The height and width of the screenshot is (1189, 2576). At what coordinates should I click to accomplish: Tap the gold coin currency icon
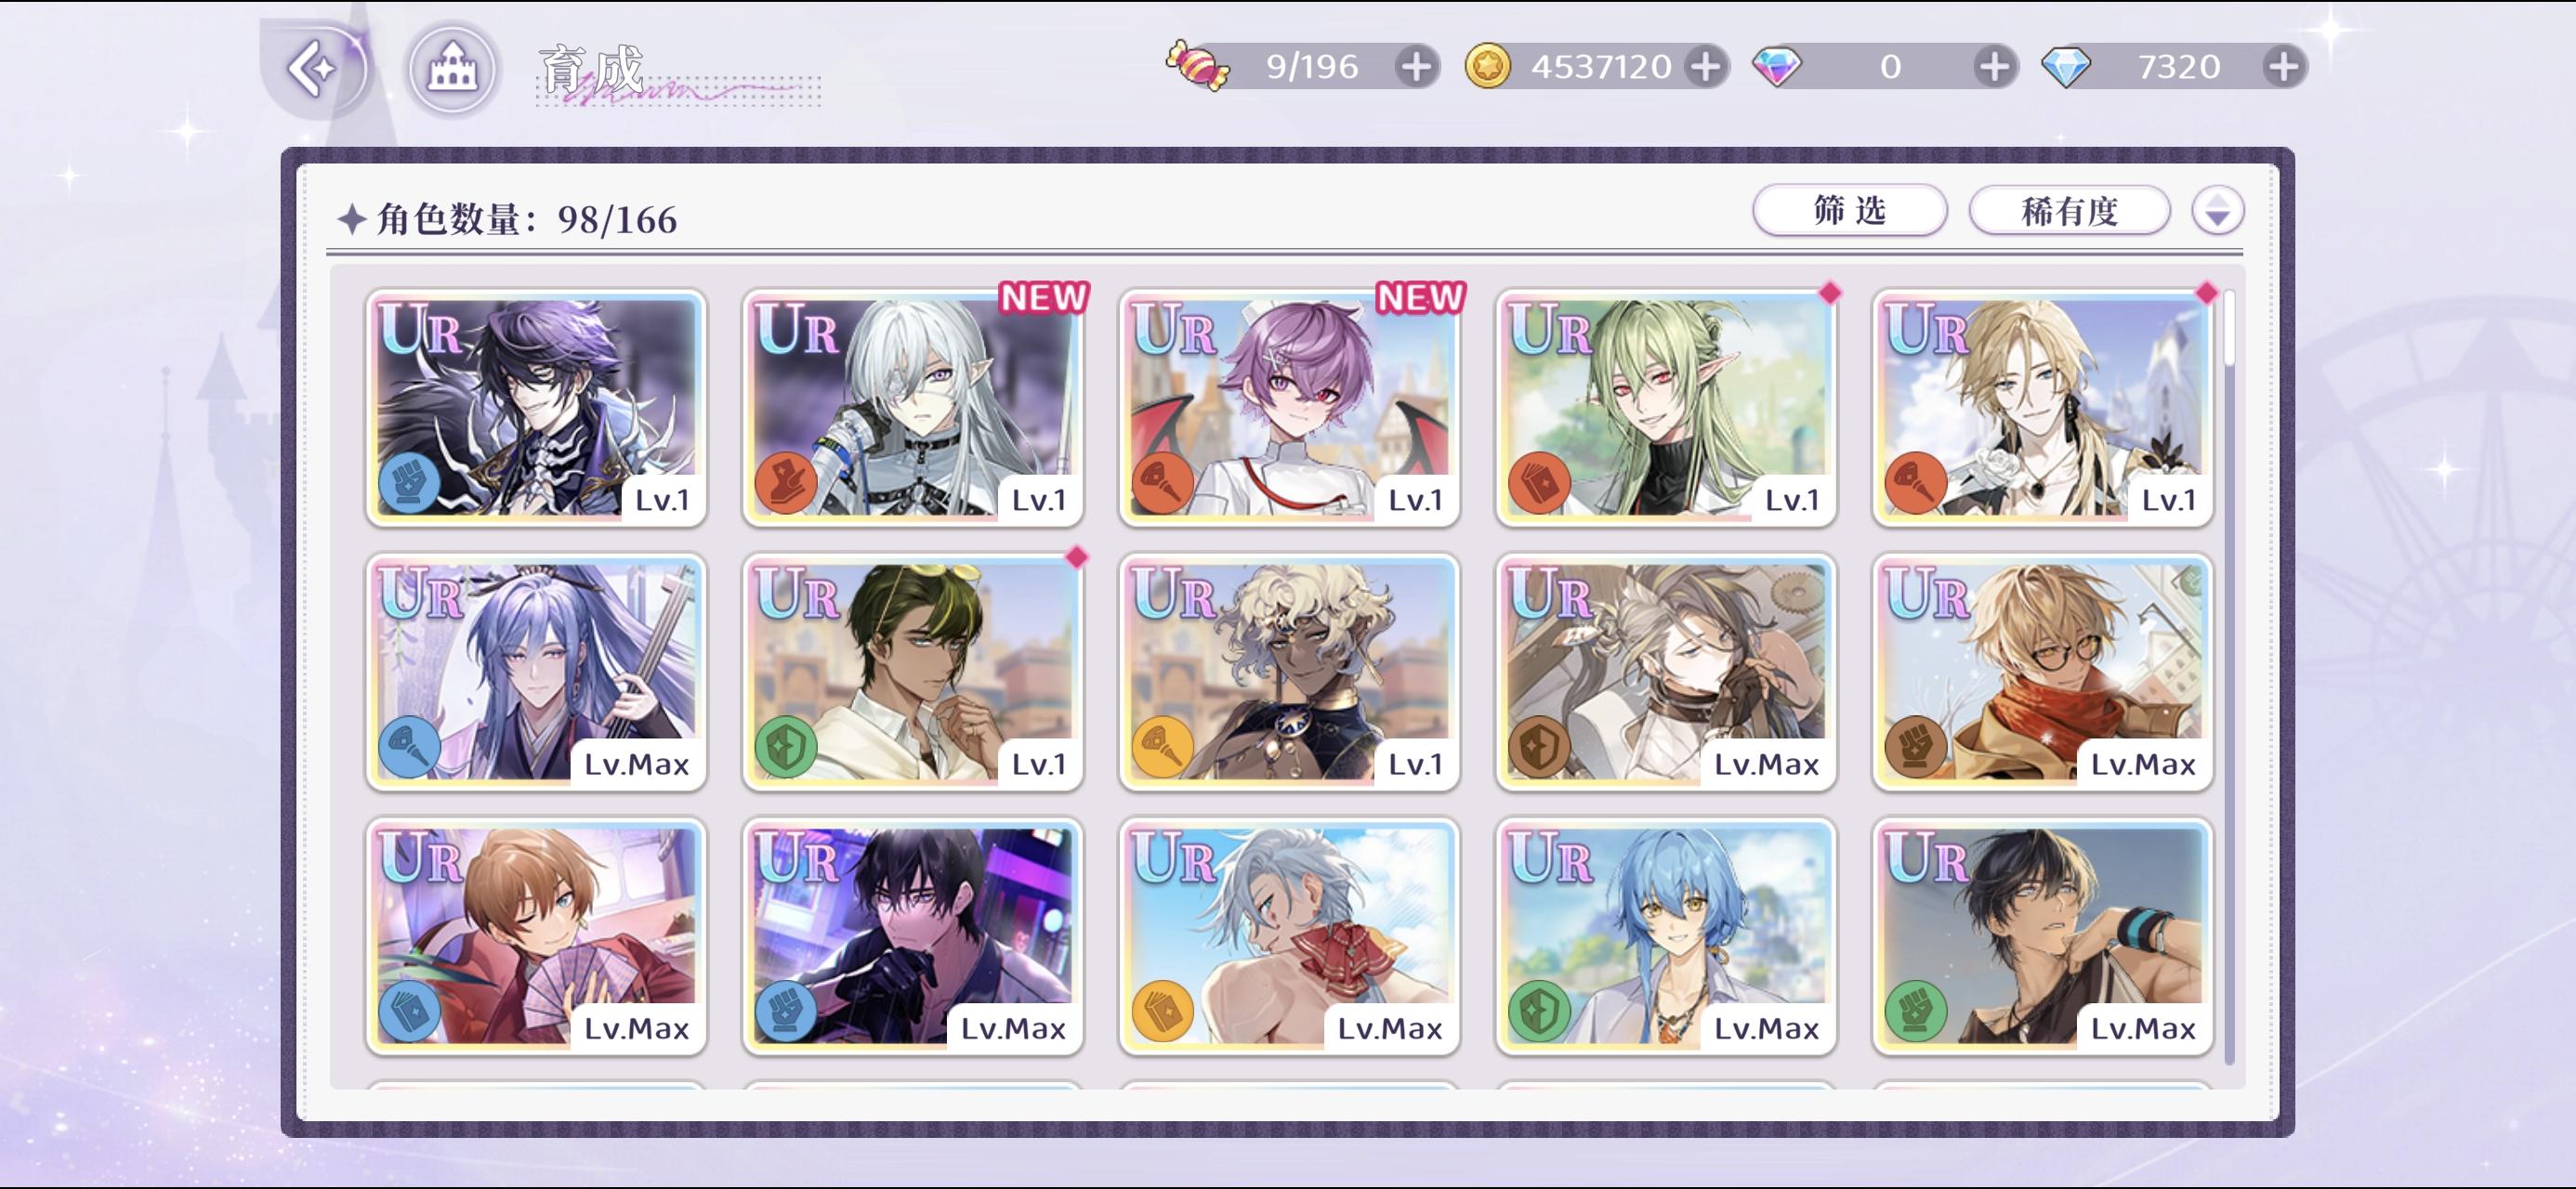pyautogui.click(x=1487, y=67)
